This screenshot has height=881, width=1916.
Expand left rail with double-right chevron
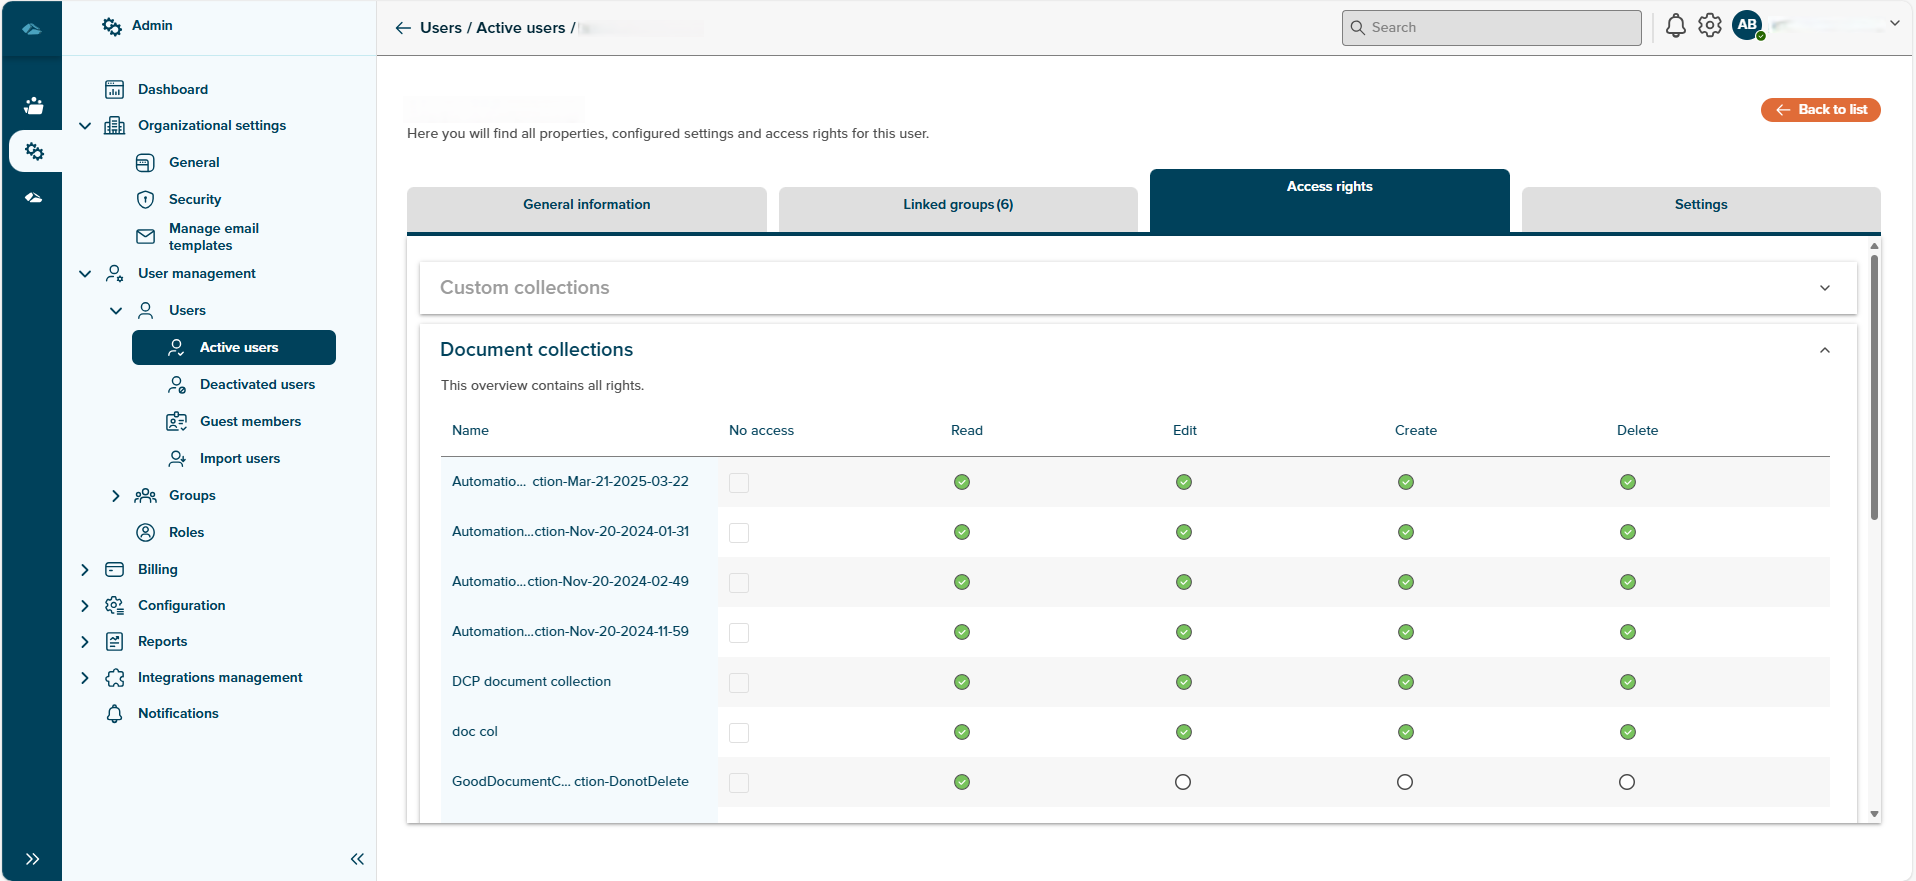pos(33,859)
